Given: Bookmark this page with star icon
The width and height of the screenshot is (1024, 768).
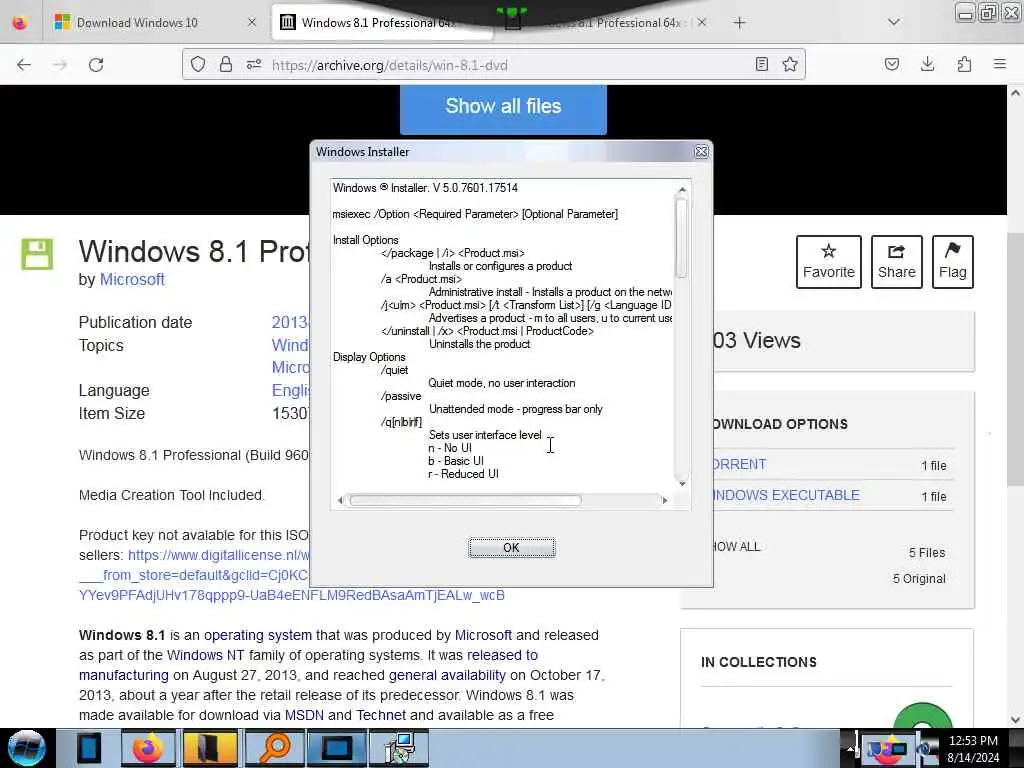Looking at the screenshot, I should (790, 64).
